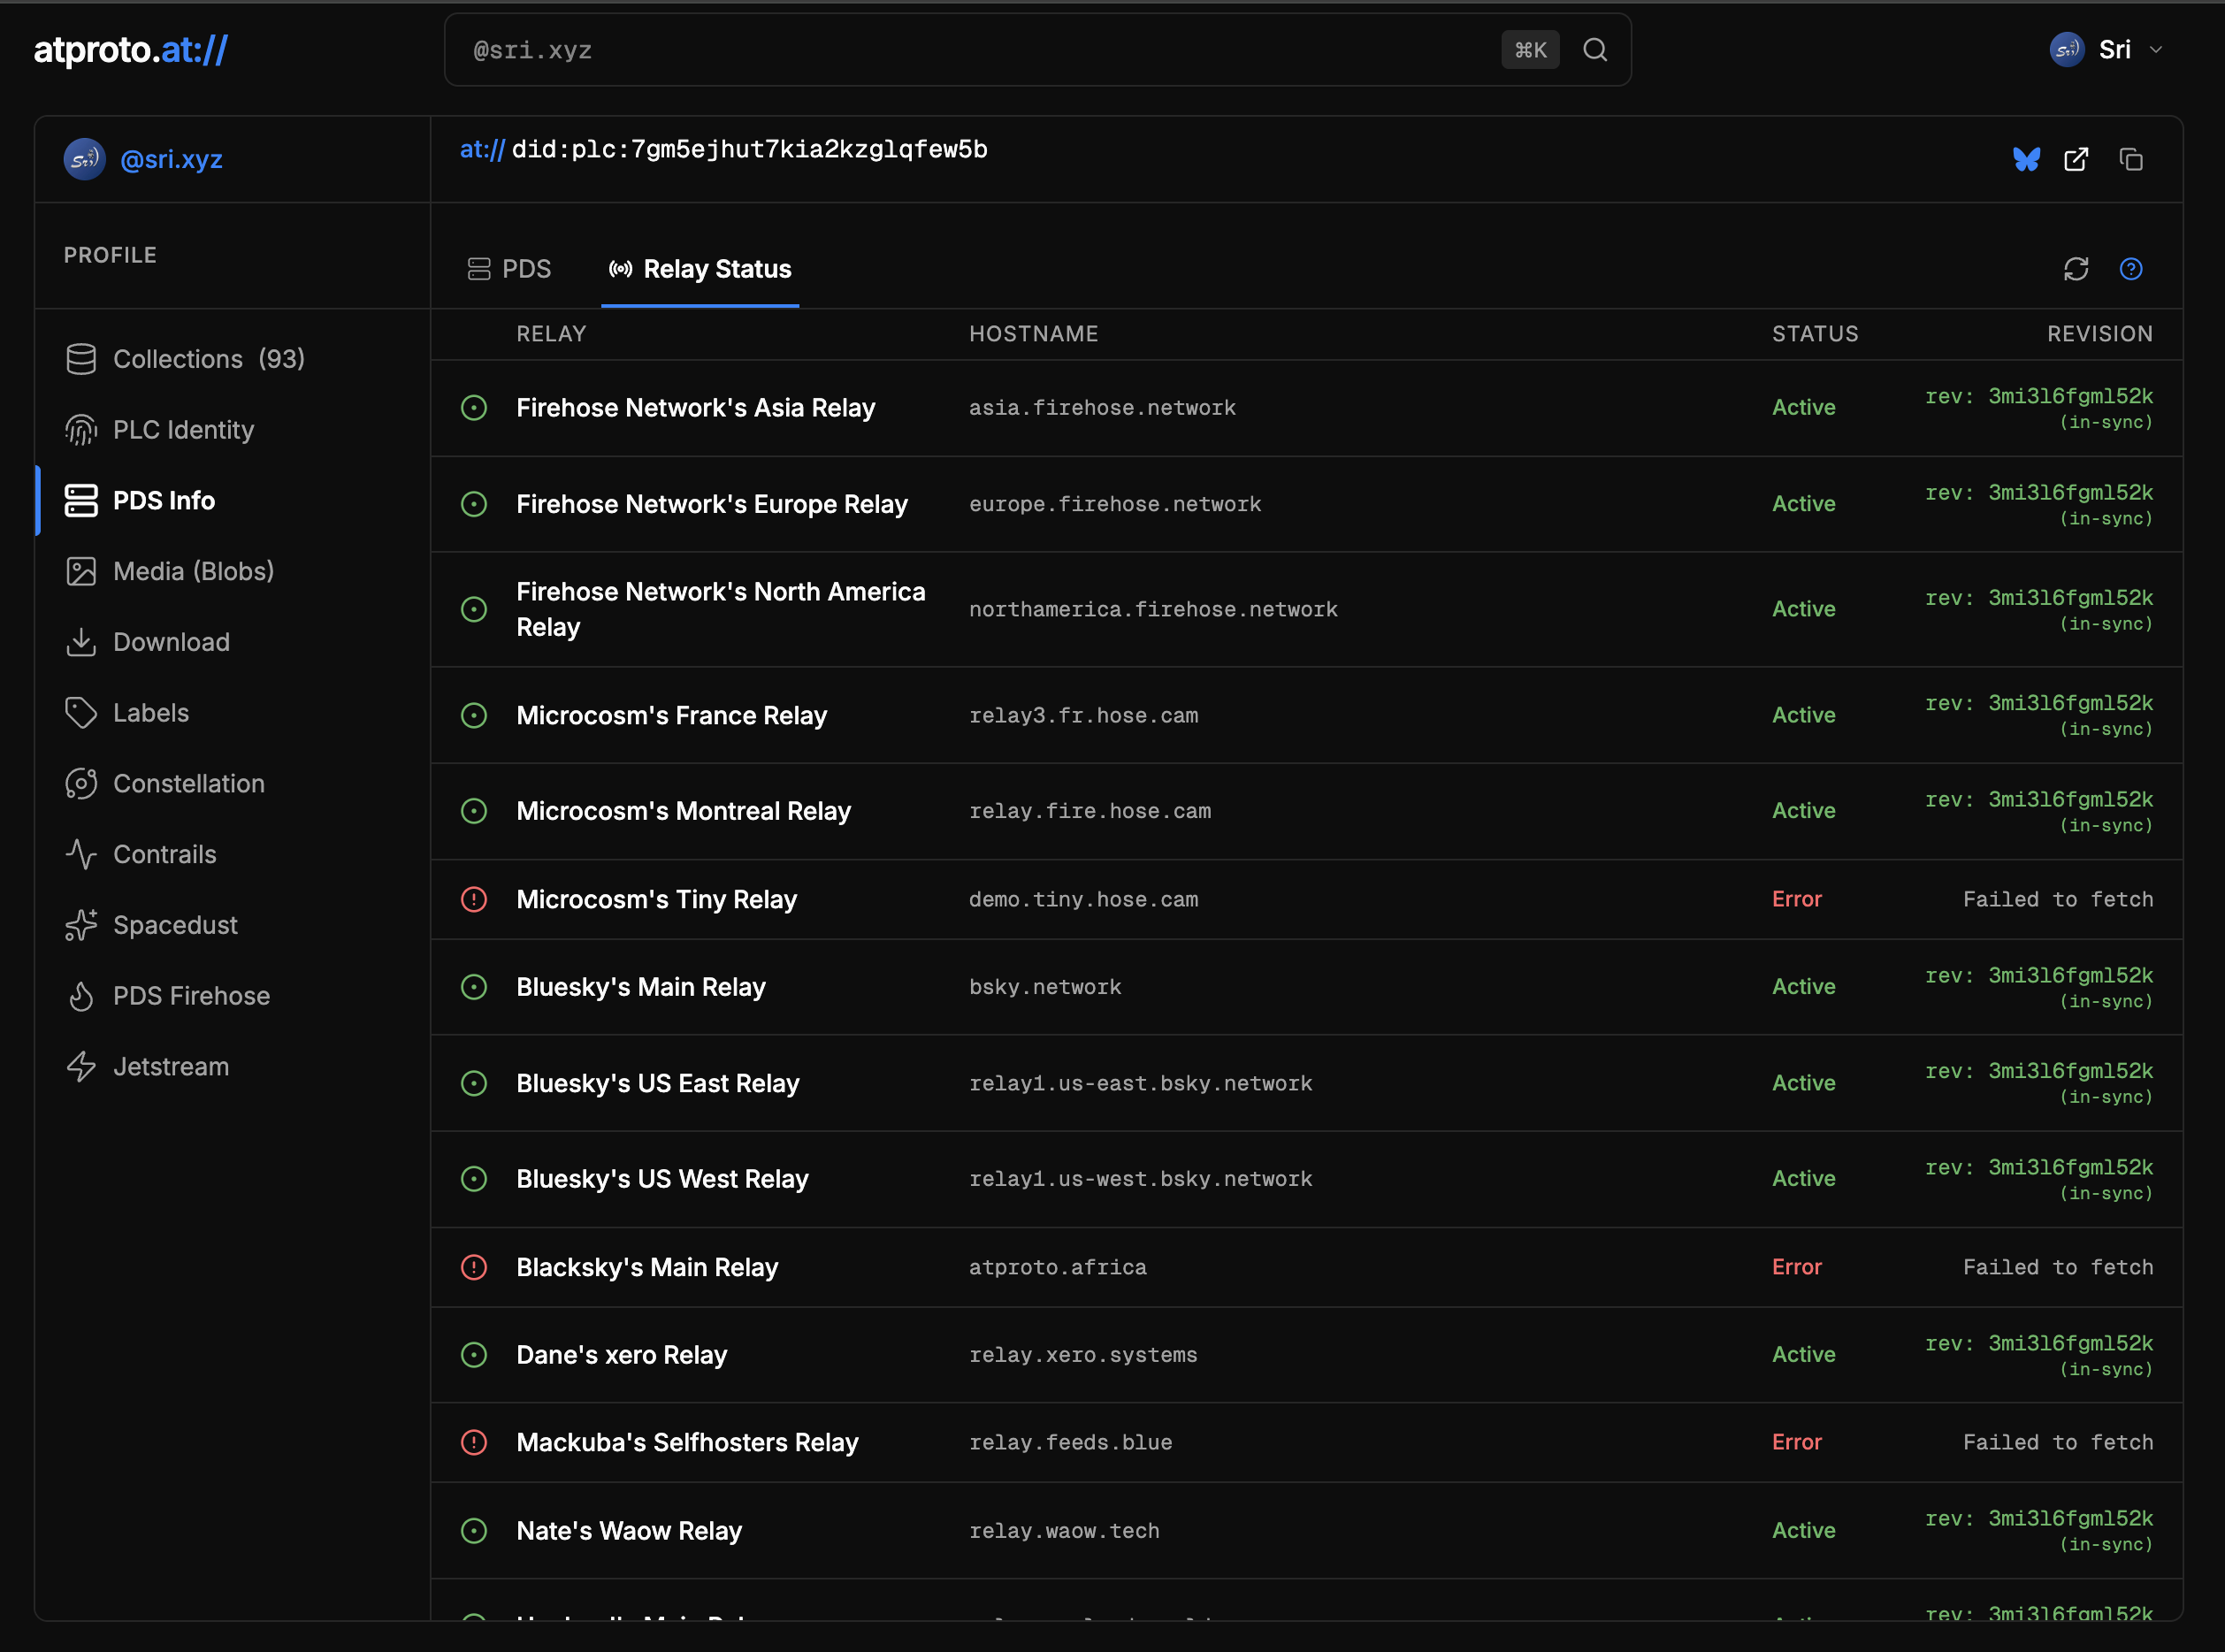The width and height of the screenshot is (2225, 1652).
Task: Click the error icon for Microcosm's Tiny Relay
Action: click(474, 899)
